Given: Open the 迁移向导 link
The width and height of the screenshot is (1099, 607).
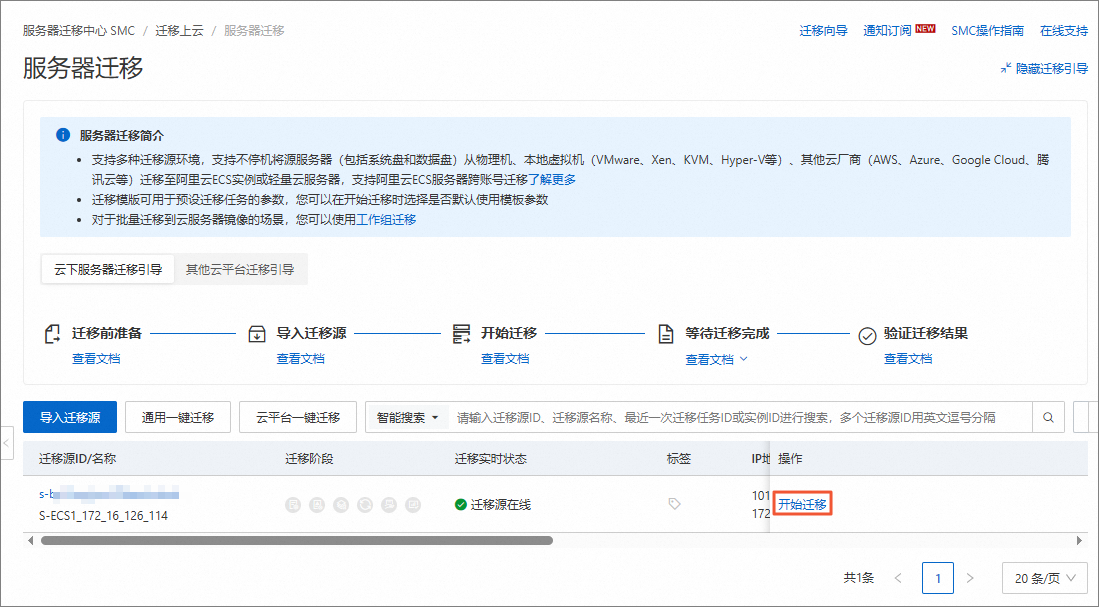Looking at the screenshot, I should (824, 31).
